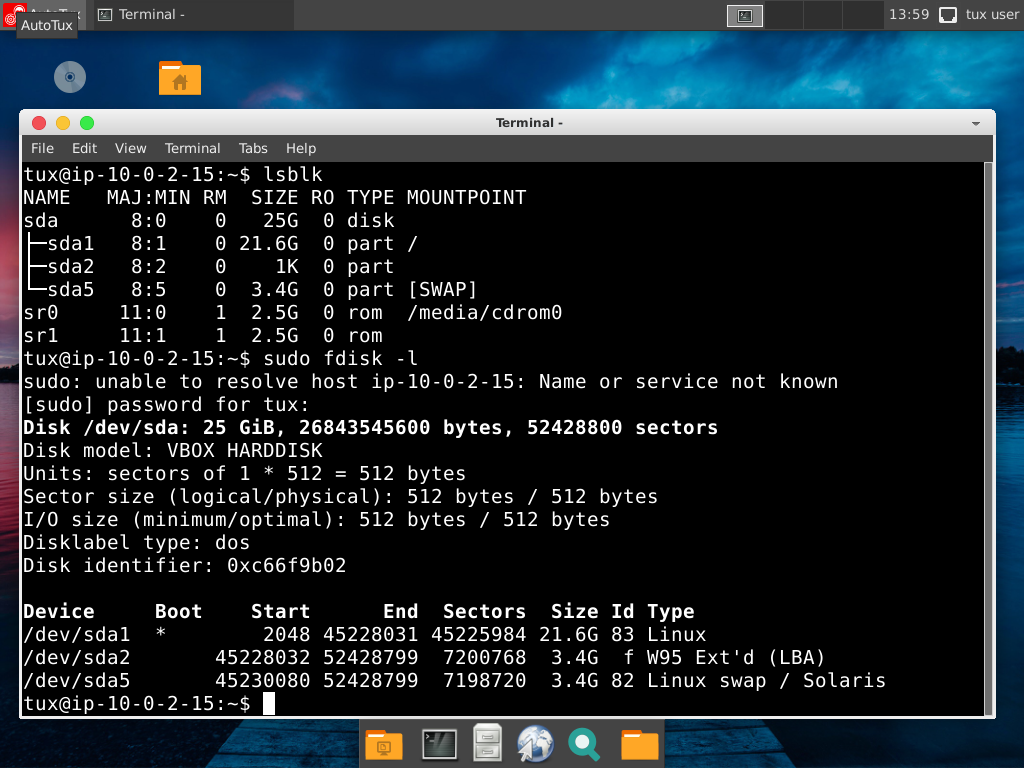Click the '/media/cdrom0' mountpoint text
1024x768 pixels.
tap(484, 313)
